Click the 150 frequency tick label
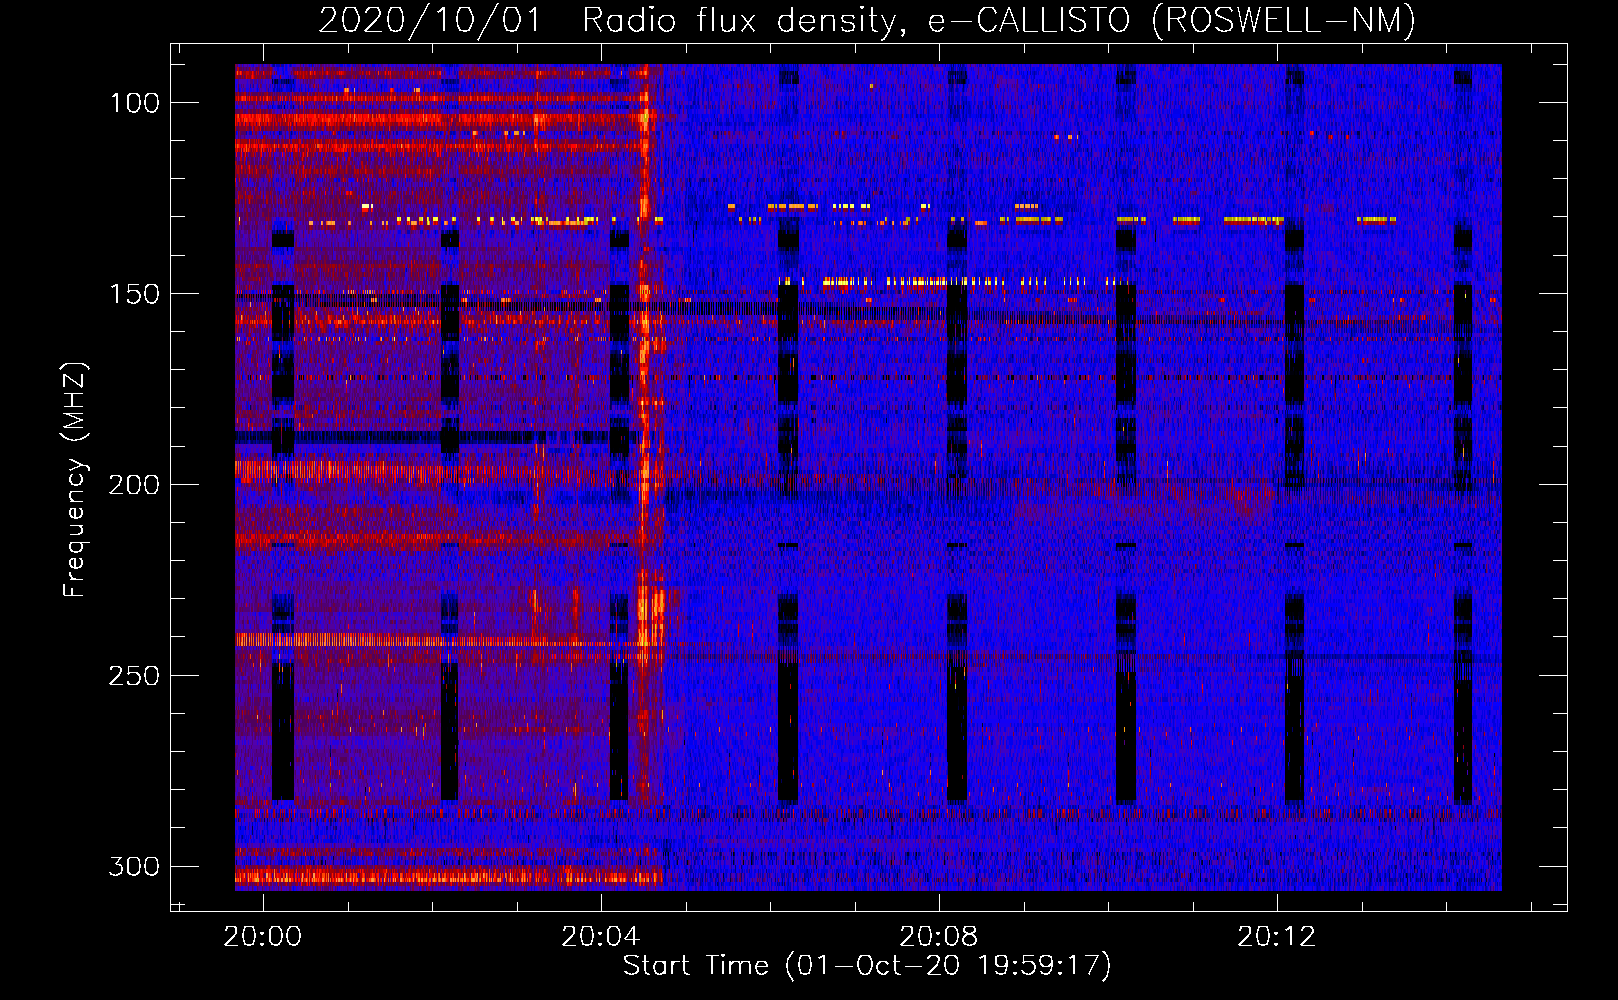The height and width of the screenshot is (1000, 1618). click(x=134, y=294)
